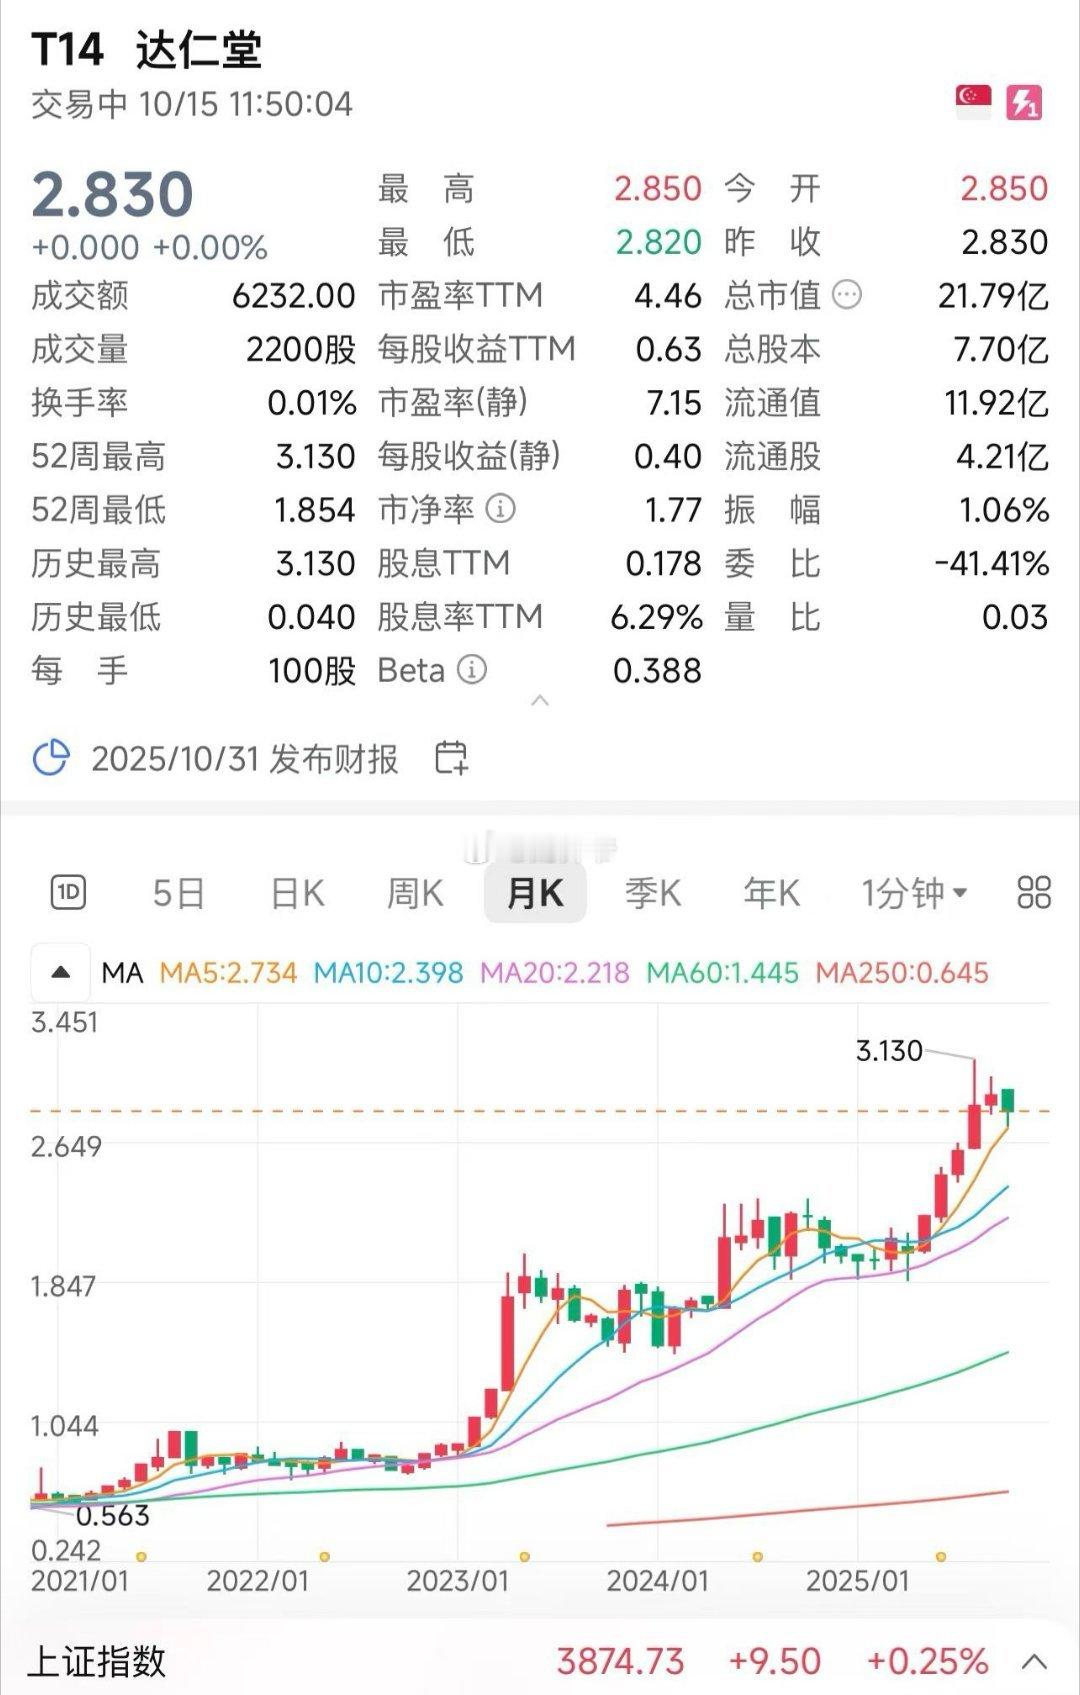
Task: Tap the current price 2.830
Action: click(x=112, y=194)
